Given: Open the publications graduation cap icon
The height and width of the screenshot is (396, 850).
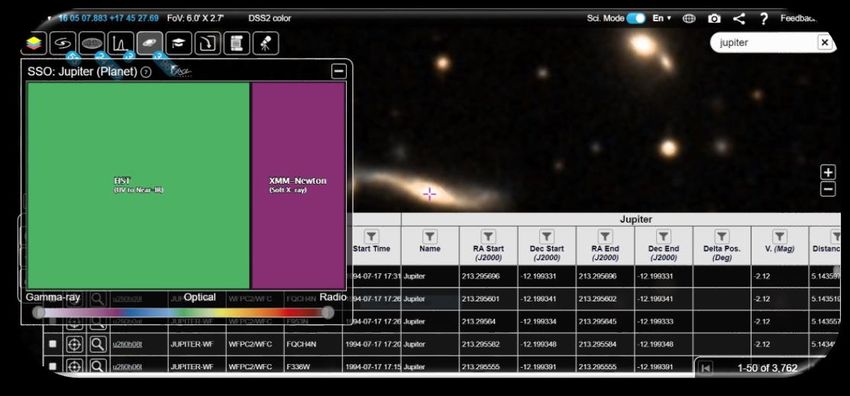Looking at the screenshot, I should pyautogui.click(x=179, y=43).
